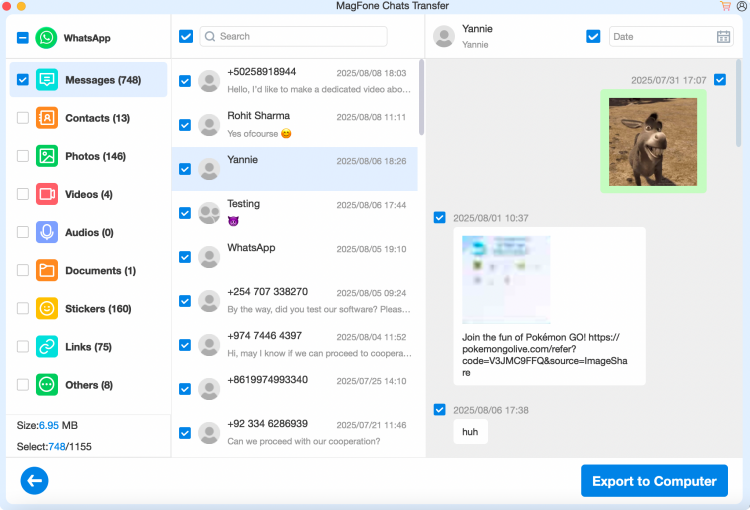
Task: Click Uncheck the +8619974993340 chat checkbox
Action: coord(185,389)
